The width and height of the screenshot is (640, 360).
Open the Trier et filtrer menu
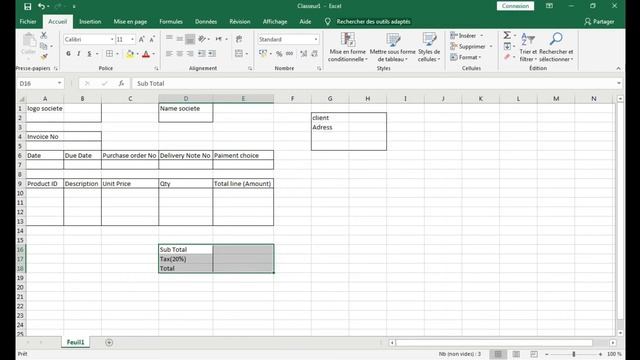528,47
